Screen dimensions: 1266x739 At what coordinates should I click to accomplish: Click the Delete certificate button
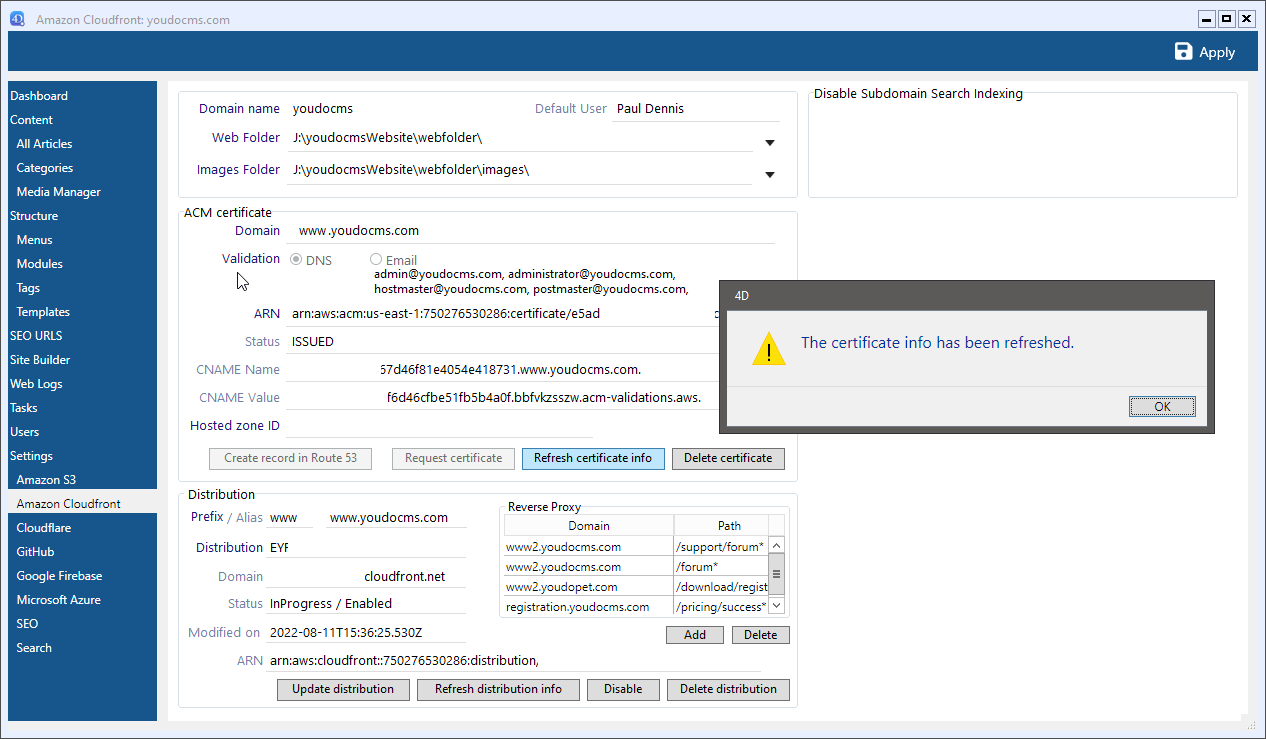[727, 458]
